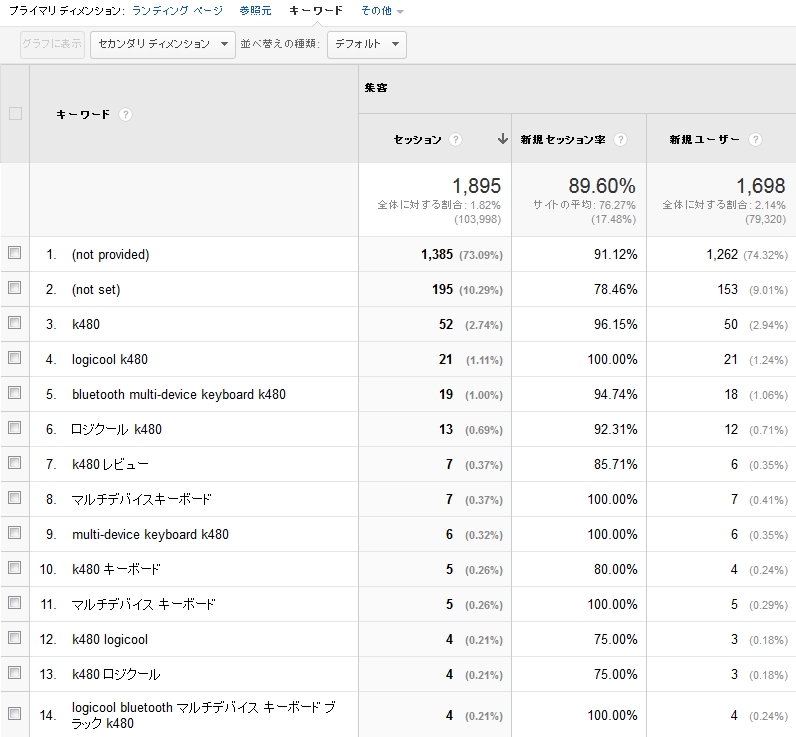Check the box for k480 ロジクール row 13
Screen dimensions: 796x737
click(x=15, y=673)
